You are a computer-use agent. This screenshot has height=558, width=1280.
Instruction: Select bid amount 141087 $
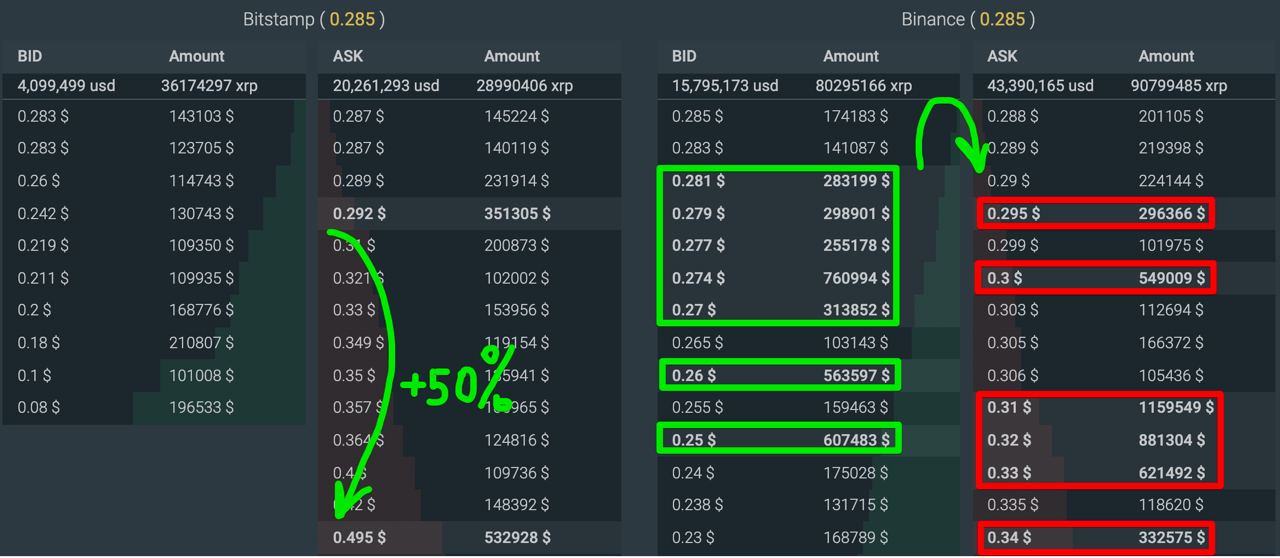coord(856,148)
